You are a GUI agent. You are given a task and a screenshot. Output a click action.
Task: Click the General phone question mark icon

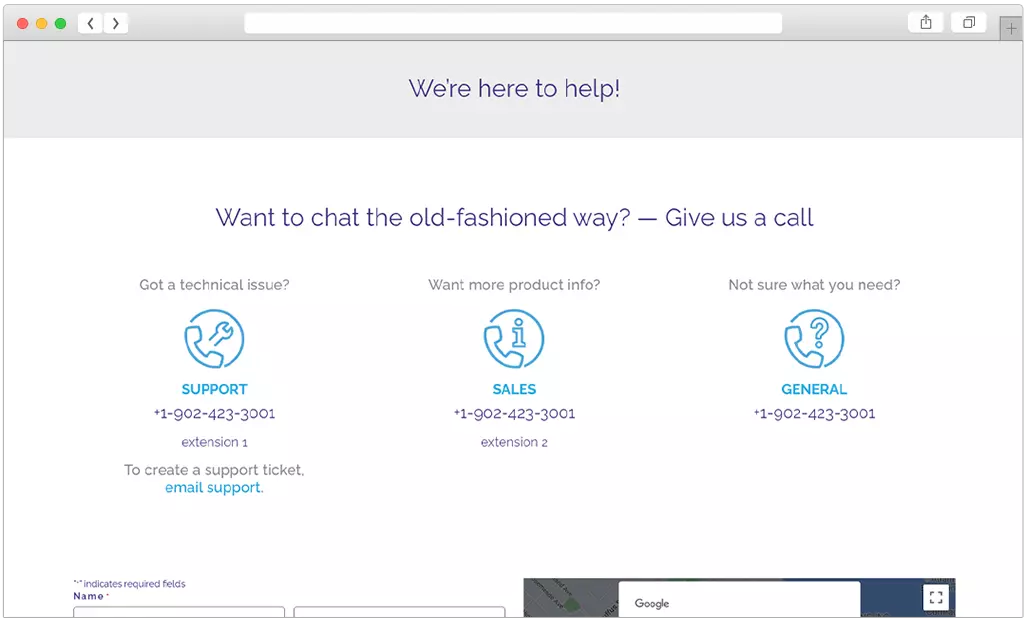pos(814,339)
